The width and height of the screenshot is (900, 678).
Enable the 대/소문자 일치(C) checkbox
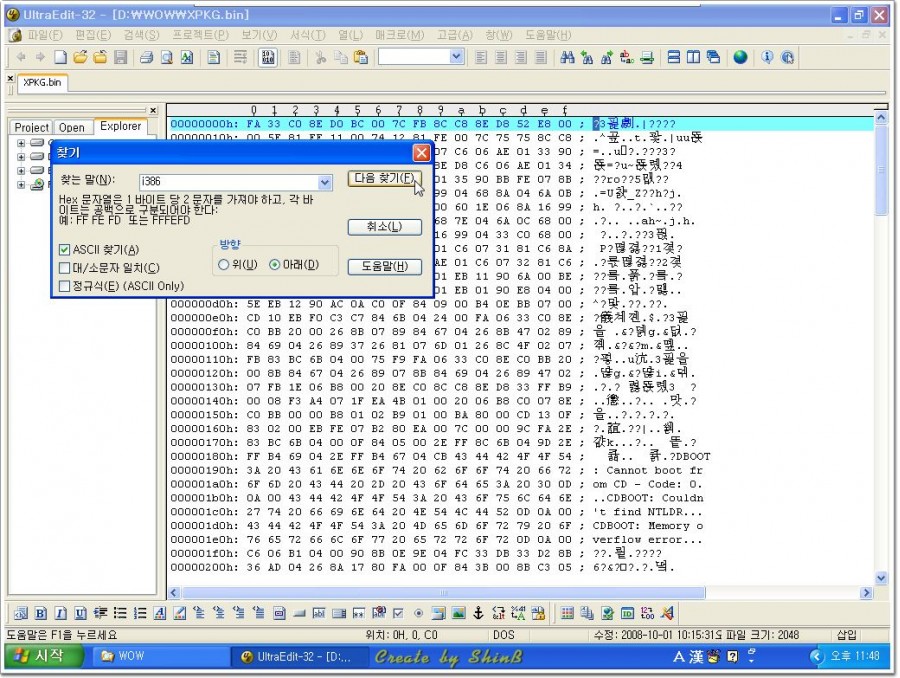click(x=64, y=268)
